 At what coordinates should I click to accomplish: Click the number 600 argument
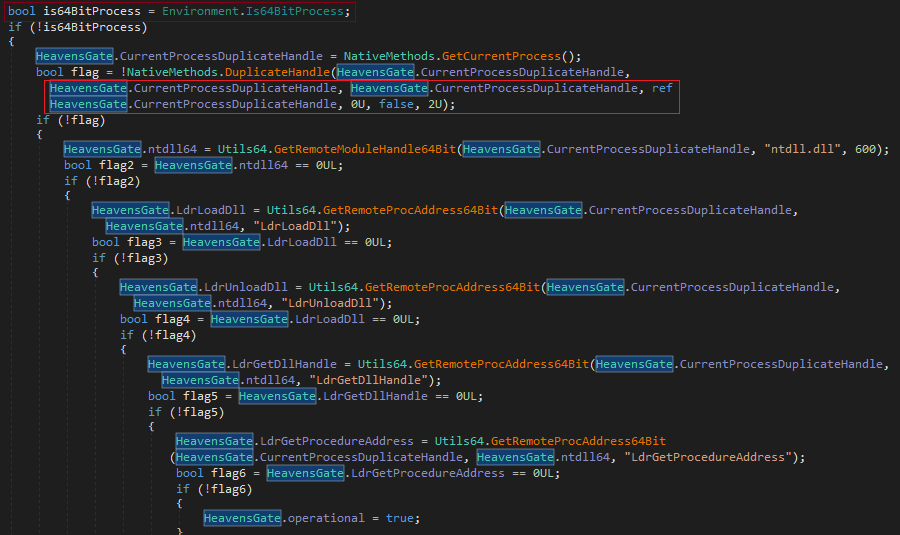pyautogui.click(x=872, y=149)
